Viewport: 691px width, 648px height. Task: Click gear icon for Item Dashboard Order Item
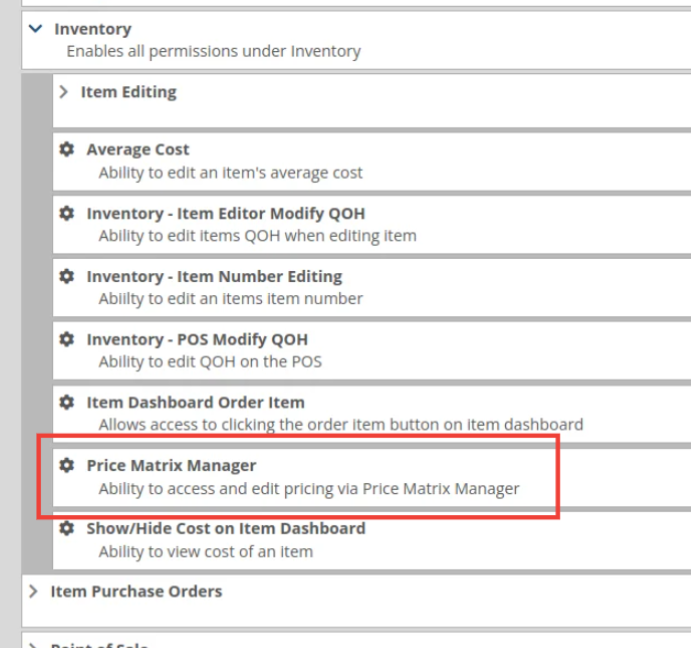pos(67,402)
